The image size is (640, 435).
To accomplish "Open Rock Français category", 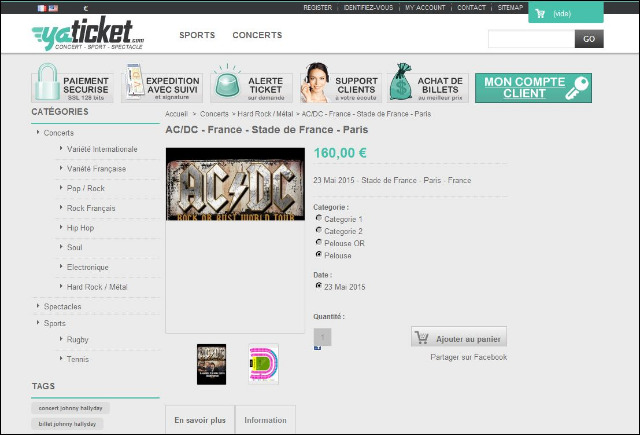I will tap(91, 208).
